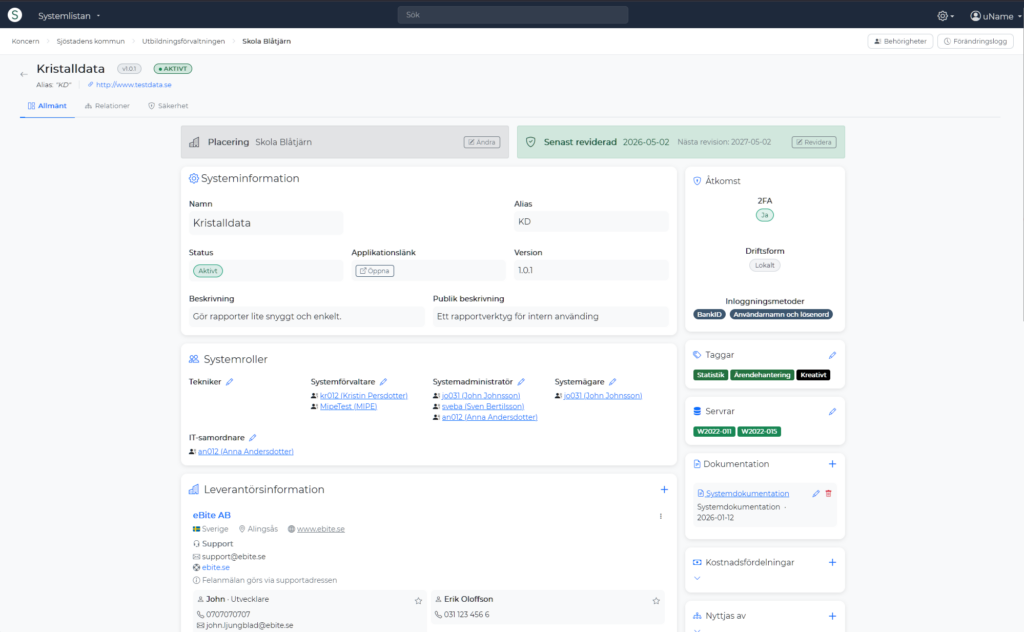
Task: Open sveba (Sven Bertilsson) user link
Action: (x=483, y=406)
